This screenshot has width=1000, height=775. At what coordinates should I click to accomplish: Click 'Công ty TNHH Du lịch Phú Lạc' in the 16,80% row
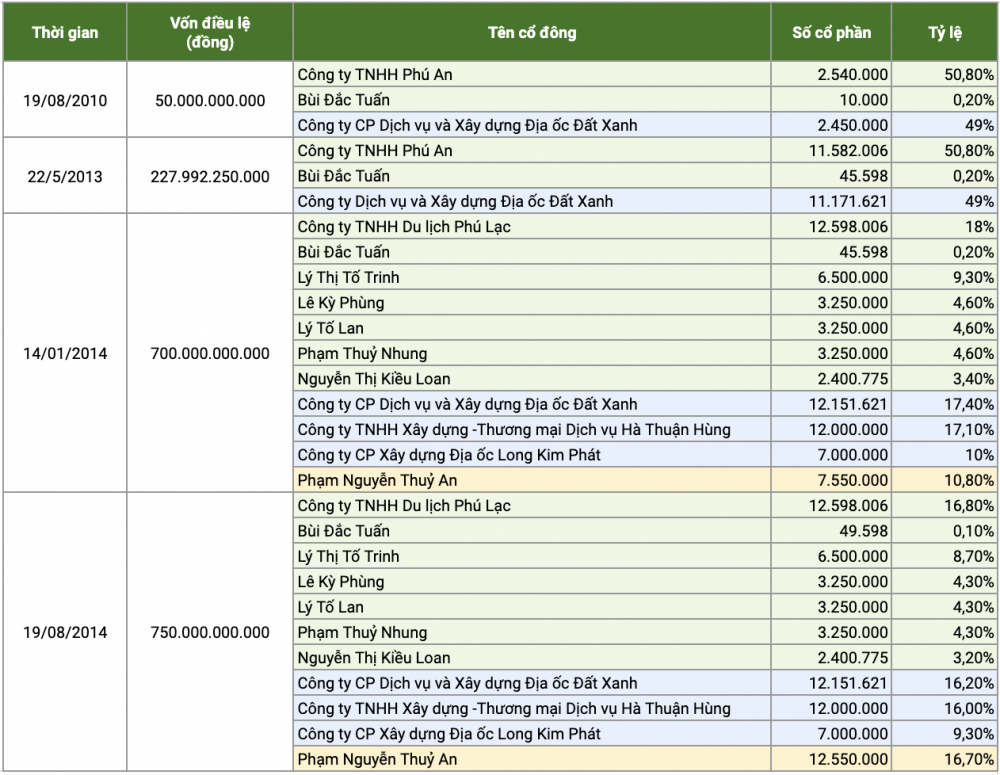point(404,506)
